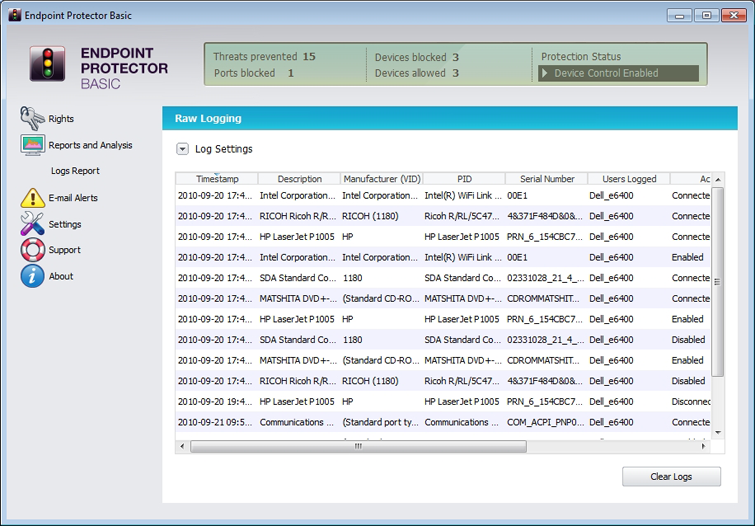
Task: Select the RICOH (1180) Connected log row
Action: tap(443, 216)
